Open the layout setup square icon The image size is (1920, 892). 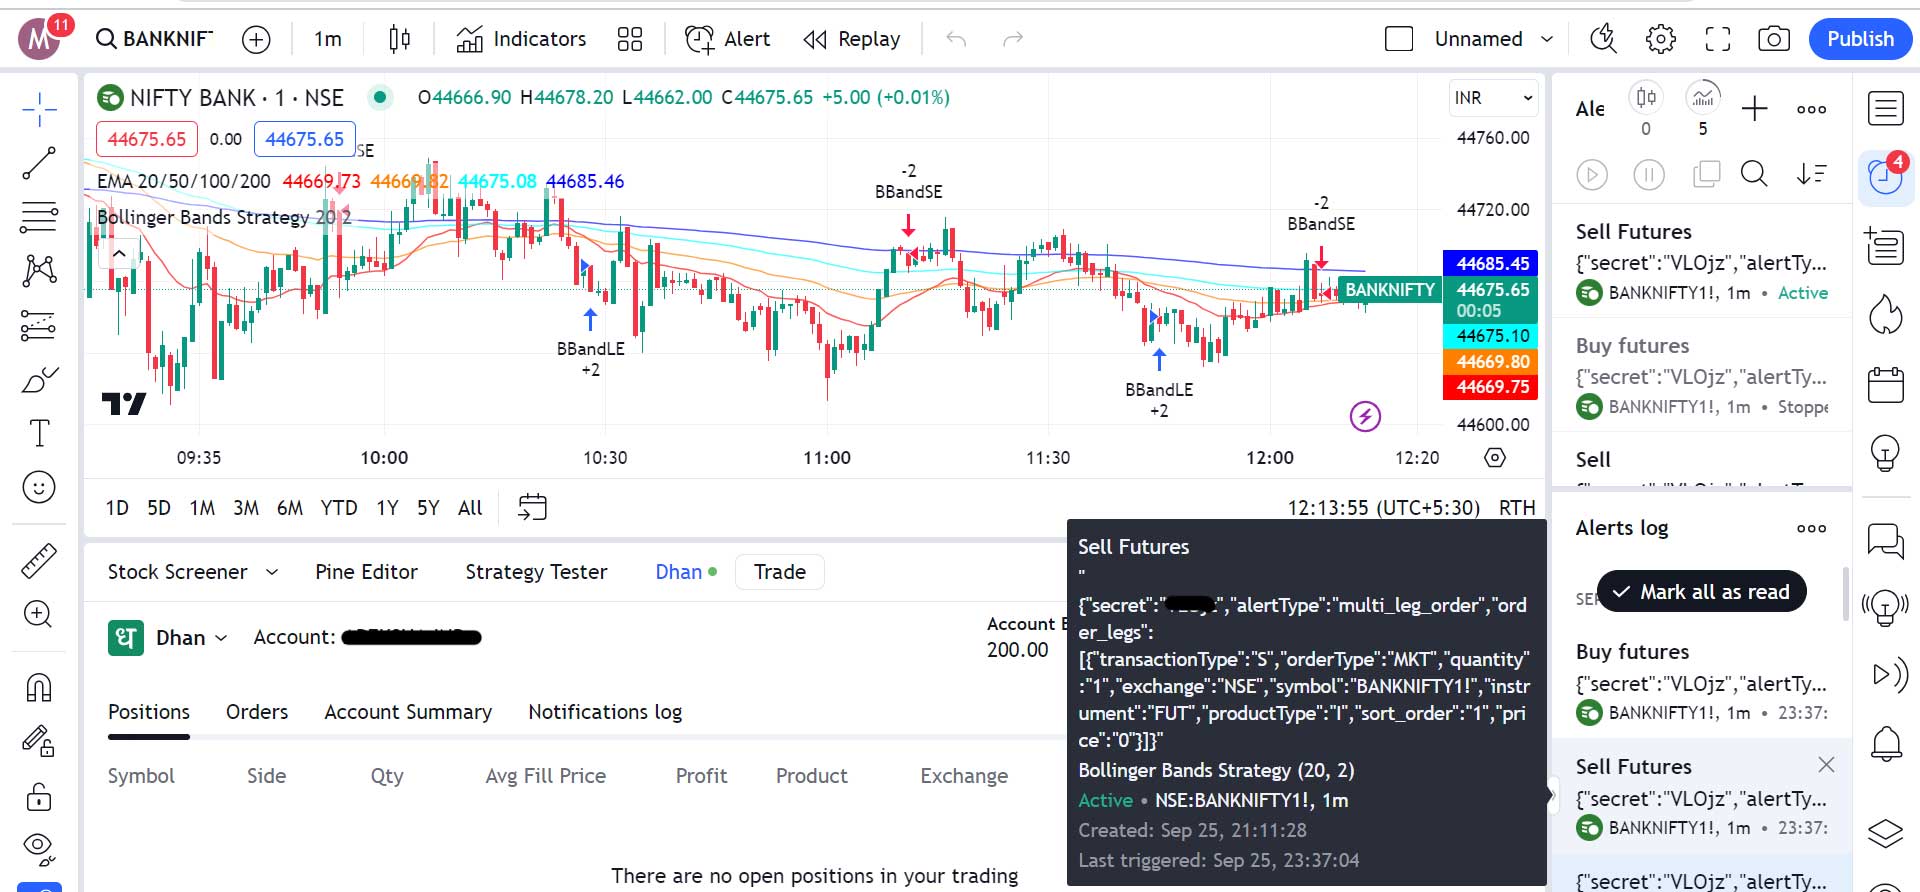coord(1399,39)
